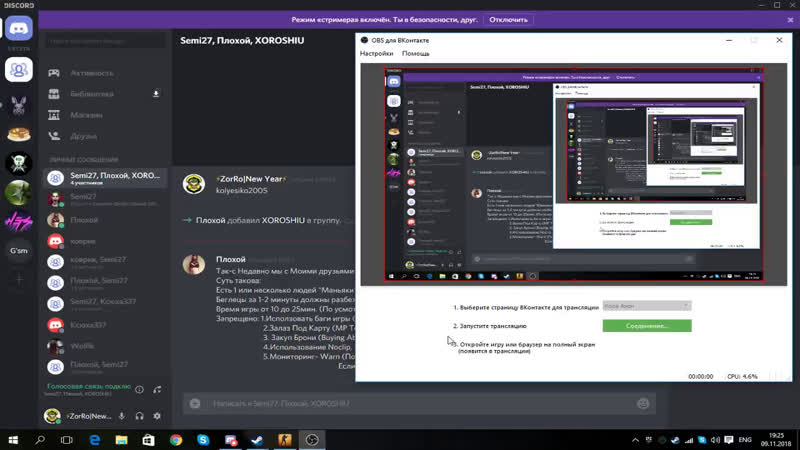Open the Semi27, Ксюха337 group chat
The height and width of the screenshot is (450, 800).
(105, 304)
